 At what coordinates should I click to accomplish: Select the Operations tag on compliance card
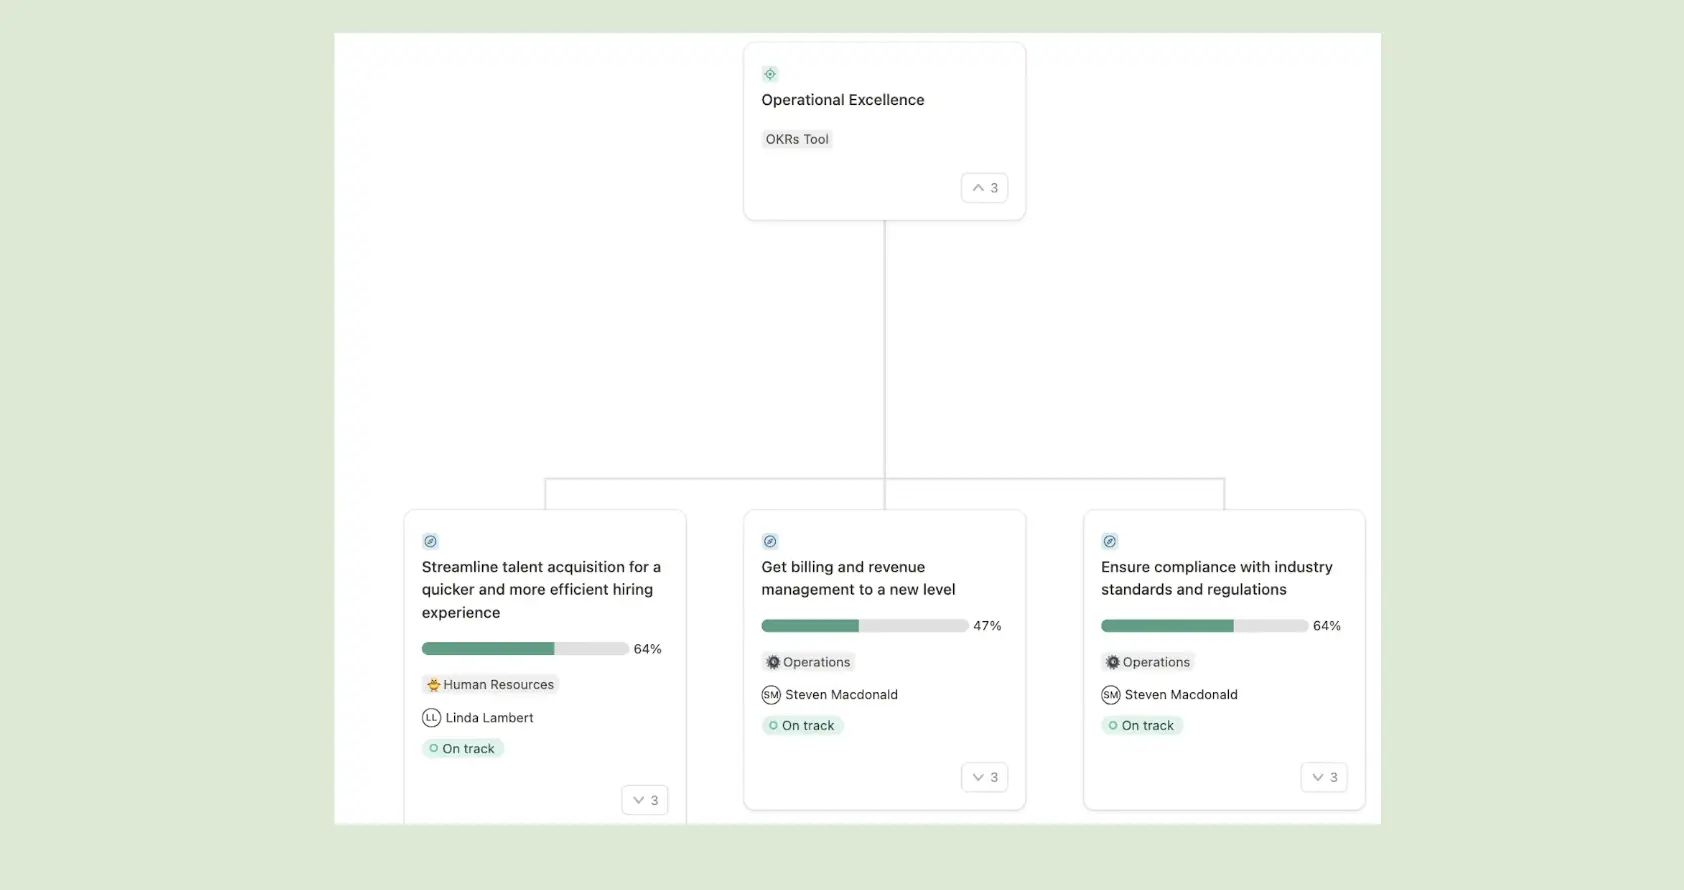pyautogui.click(x=1148, y=661)
